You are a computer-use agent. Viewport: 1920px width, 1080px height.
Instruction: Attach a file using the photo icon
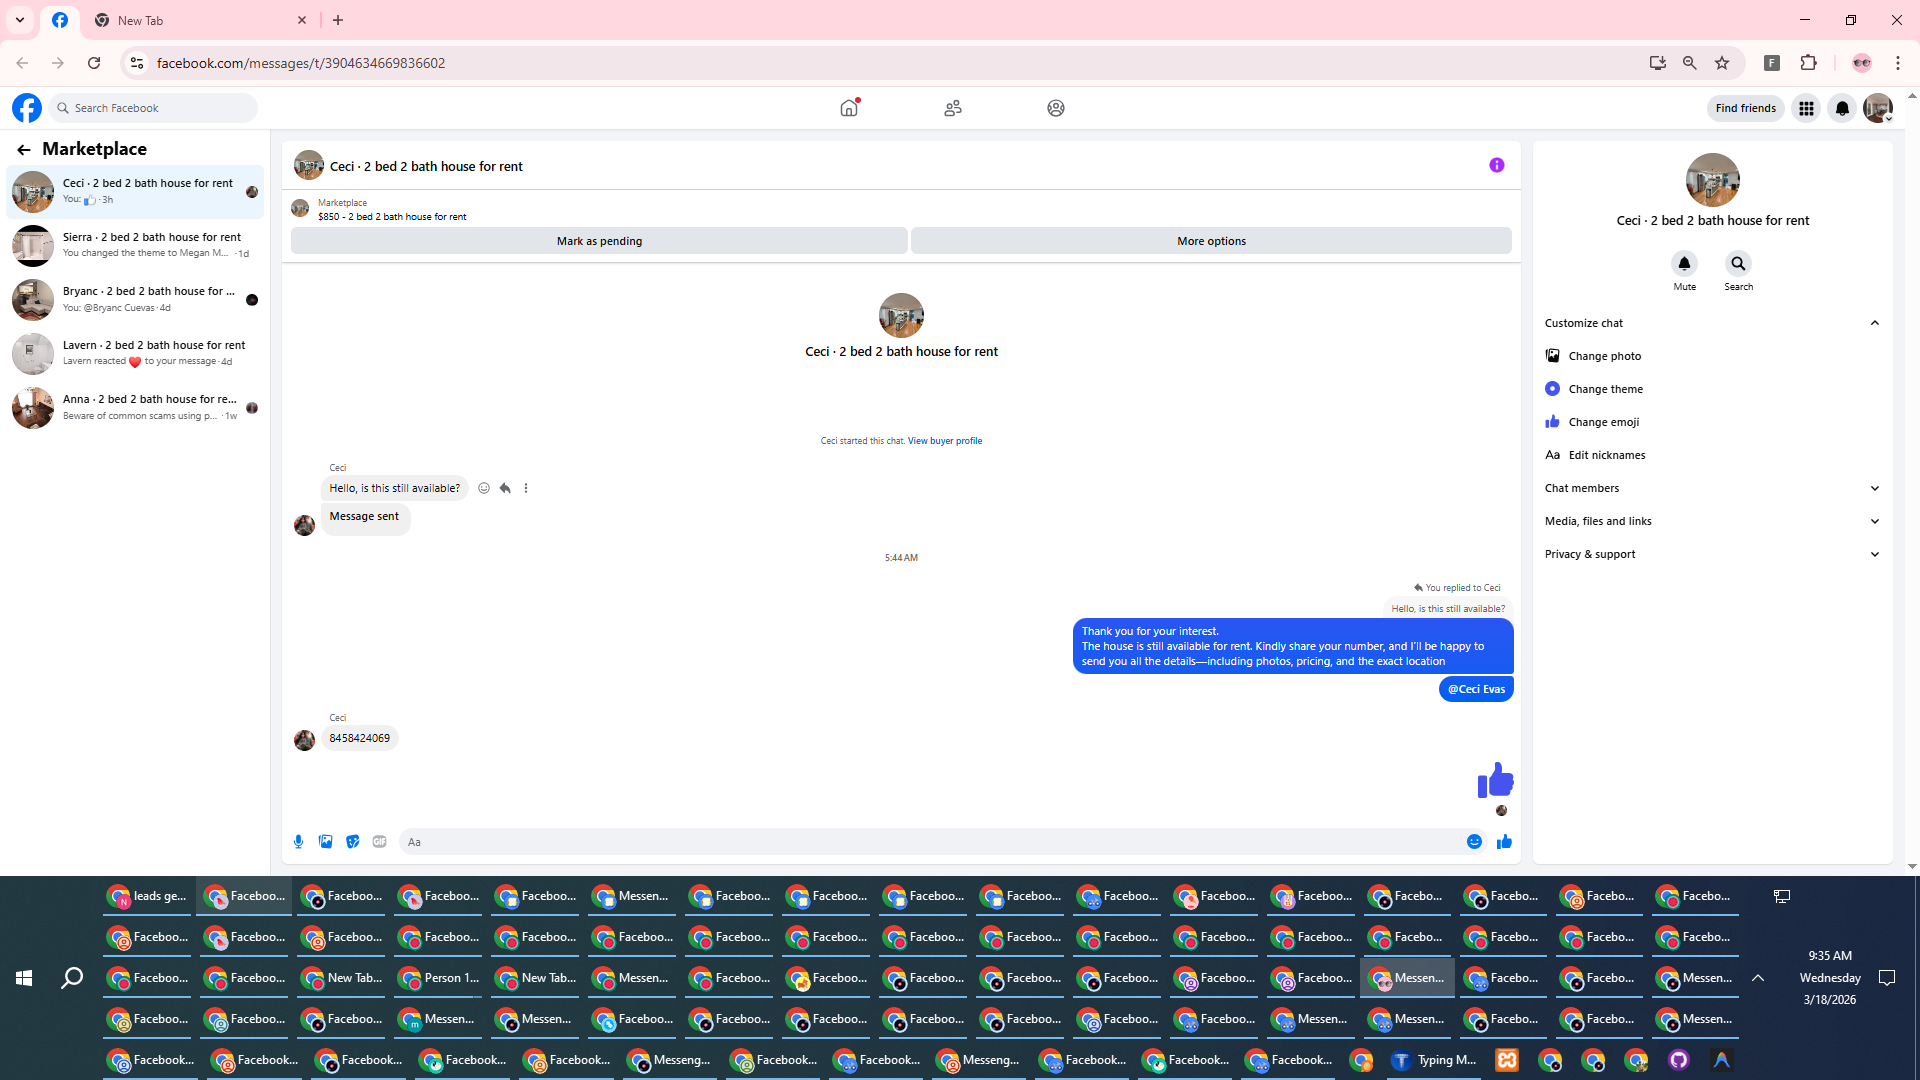[325, 842]
